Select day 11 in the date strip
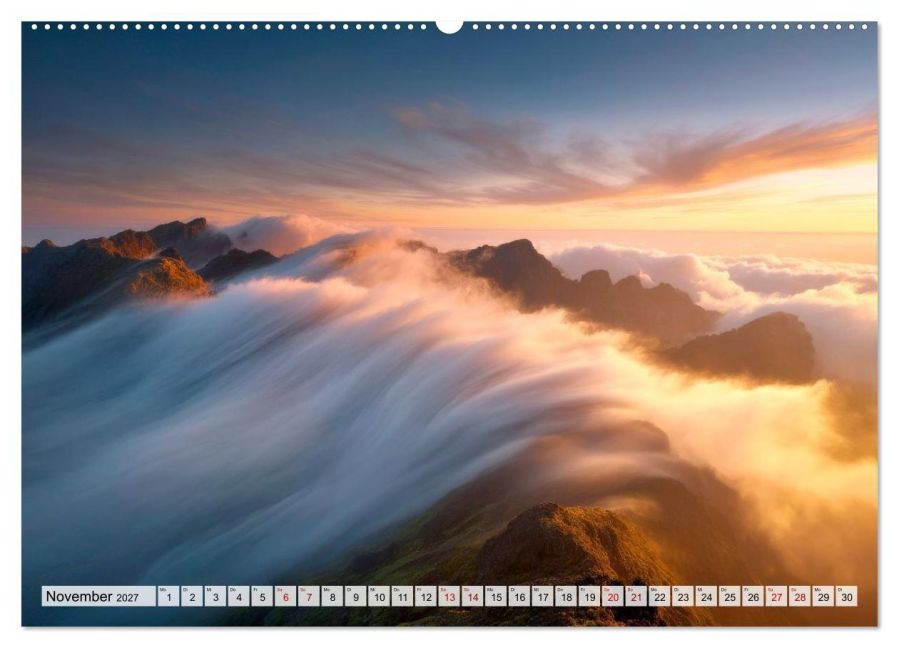The width and height of the screenshot is (899, 648). click(402, 596)
